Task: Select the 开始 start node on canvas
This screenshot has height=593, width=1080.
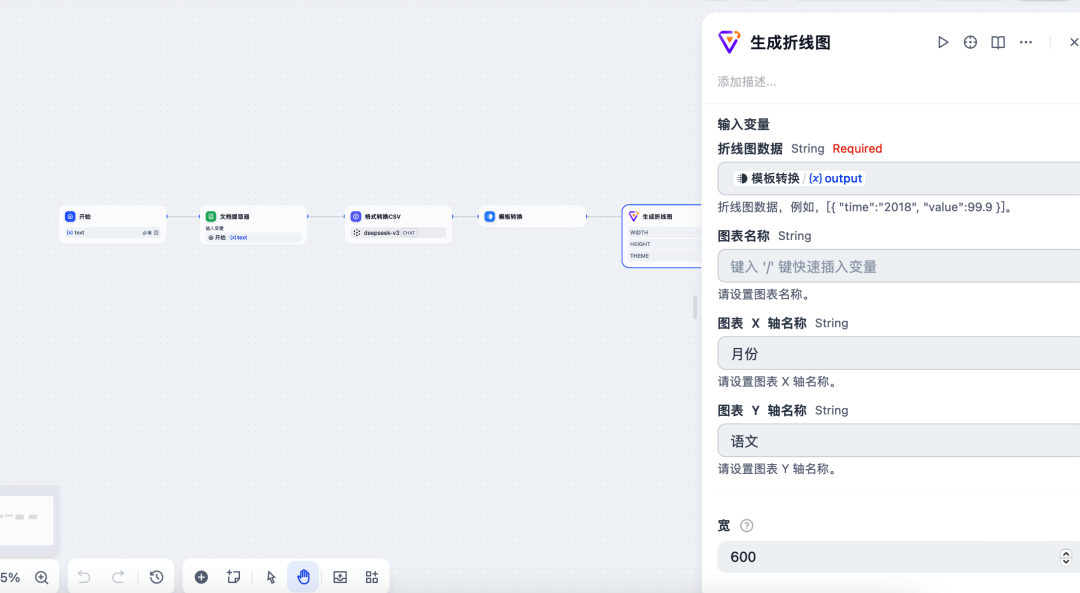Action: [113, 225]
